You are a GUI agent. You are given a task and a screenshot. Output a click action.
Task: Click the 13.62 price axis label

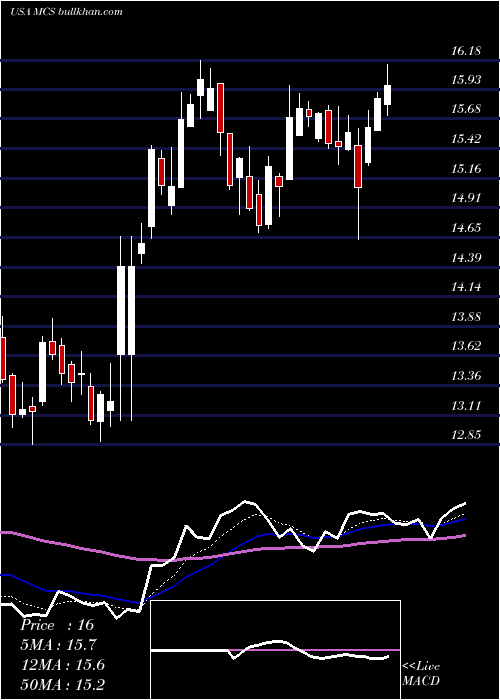pos(466,346)
